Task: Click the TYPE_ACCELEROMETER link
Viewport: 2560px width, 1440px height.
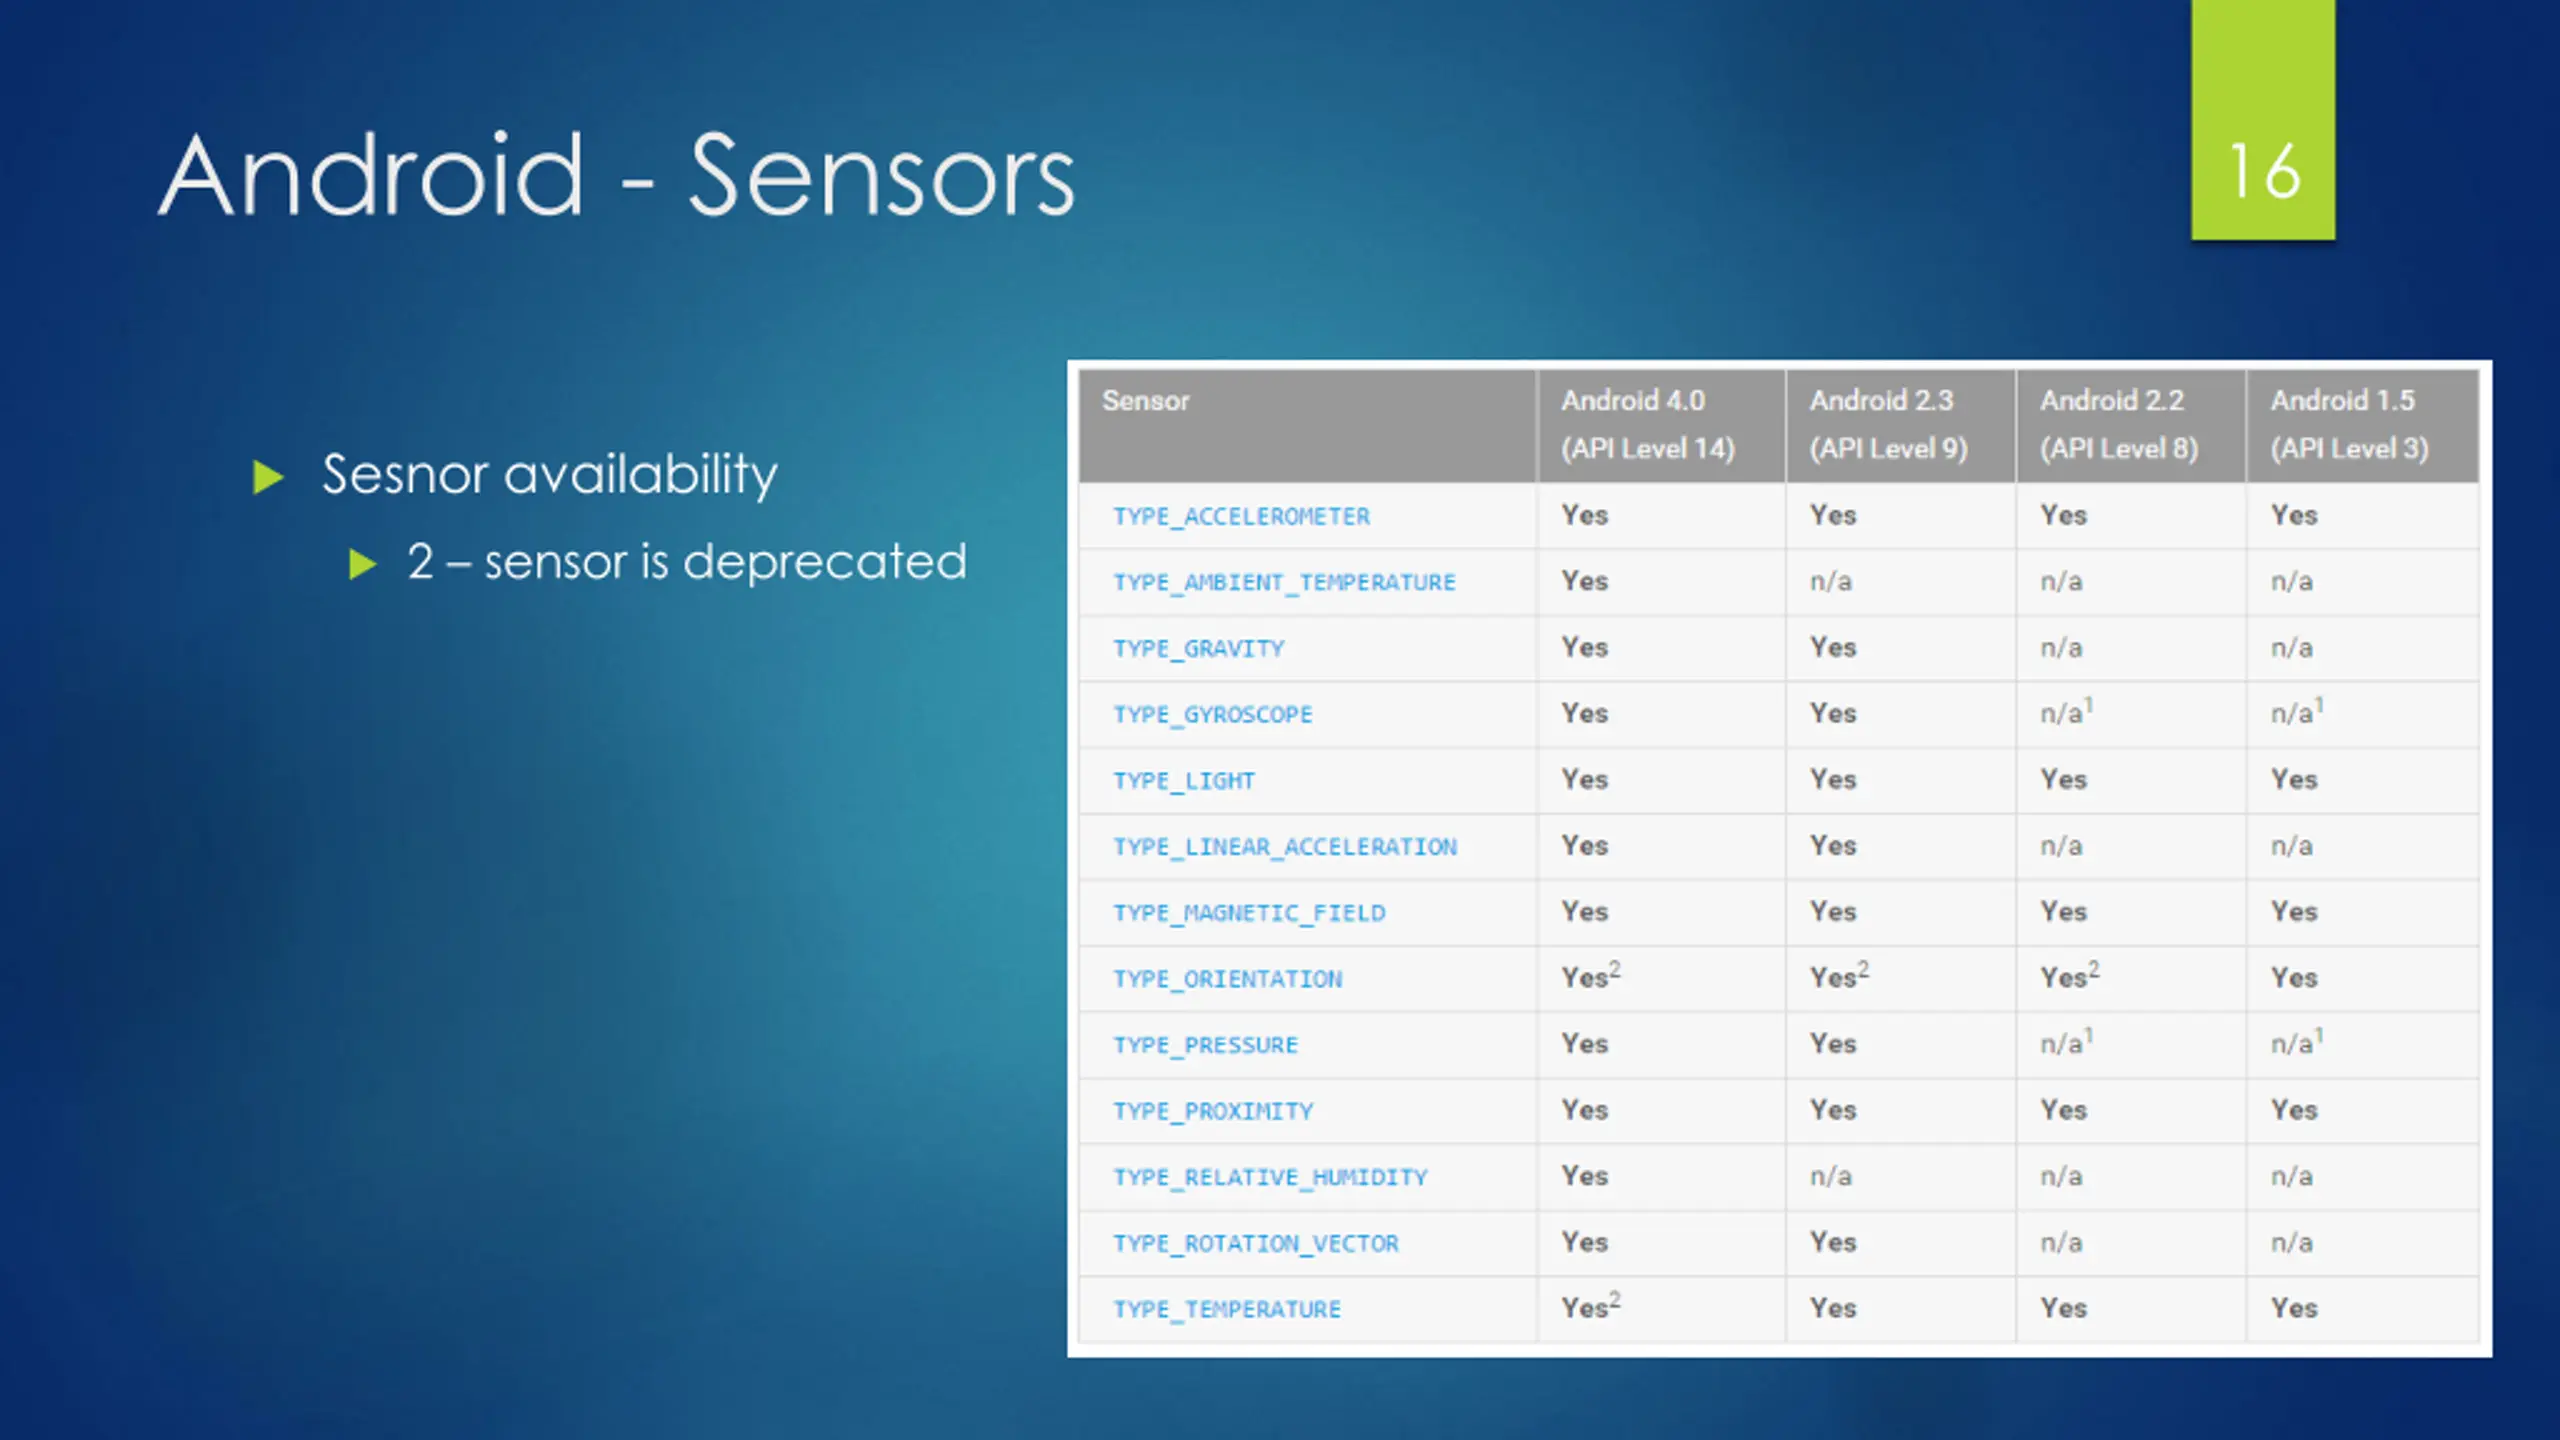Action: [x=1241, y=516]
